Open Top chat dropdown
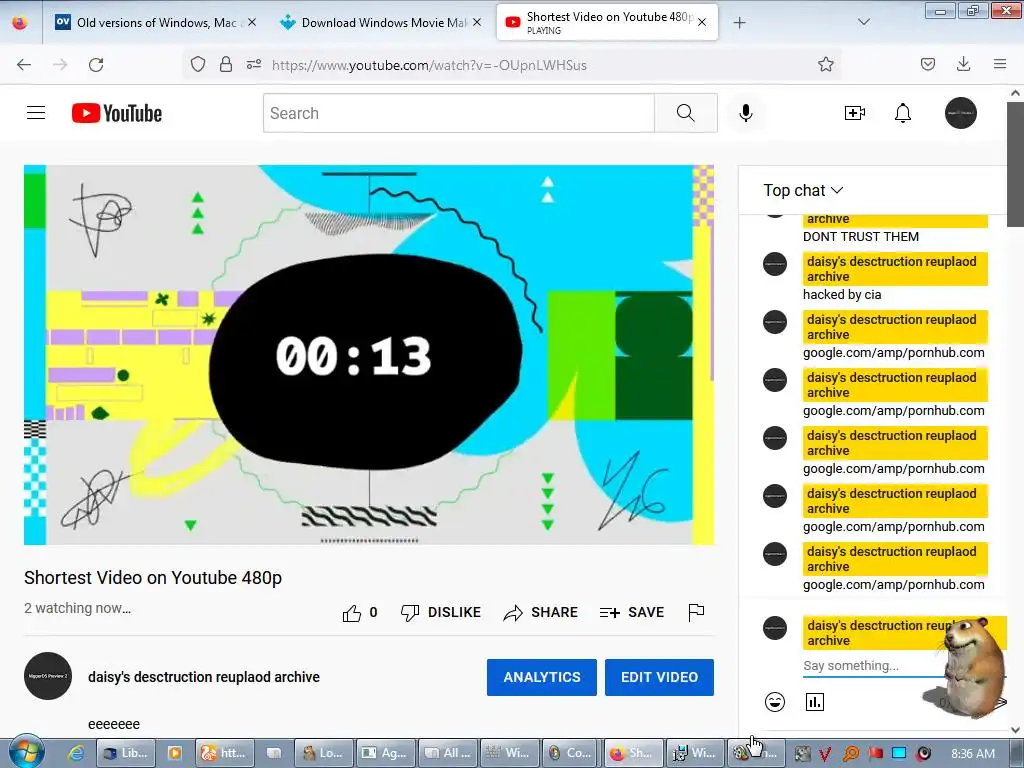This screenshot has width=1024, height=768. [x=803, y=191]
